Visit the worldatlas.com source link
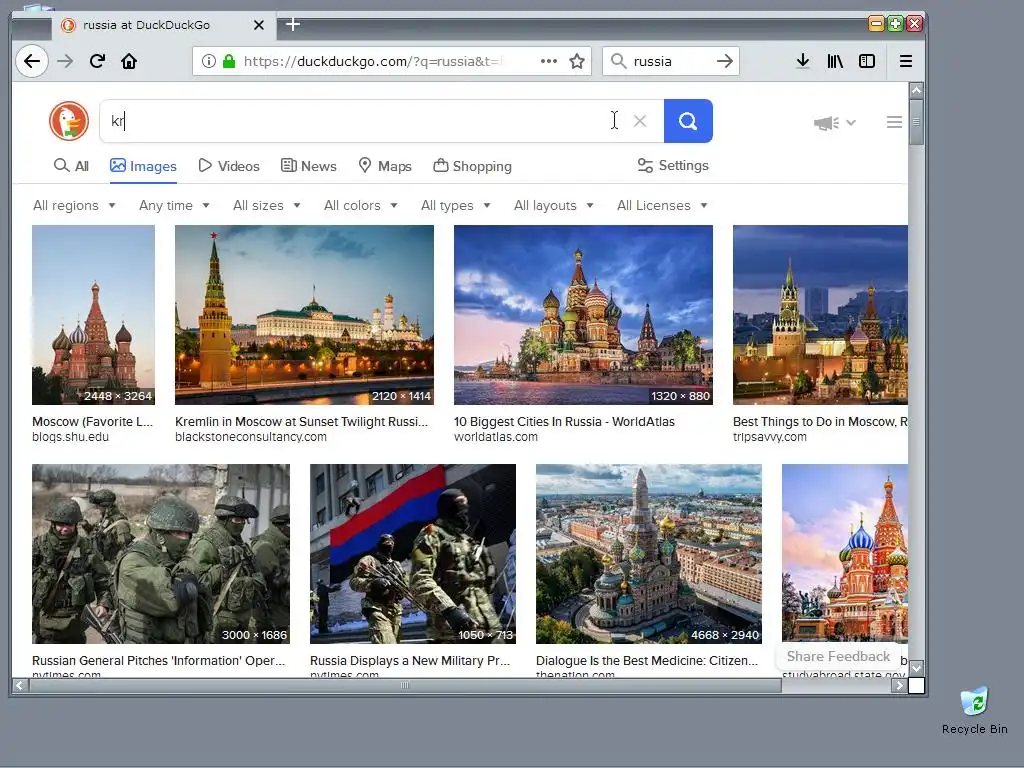Screen dimensions: 1024x768 [x=496, y=437]
